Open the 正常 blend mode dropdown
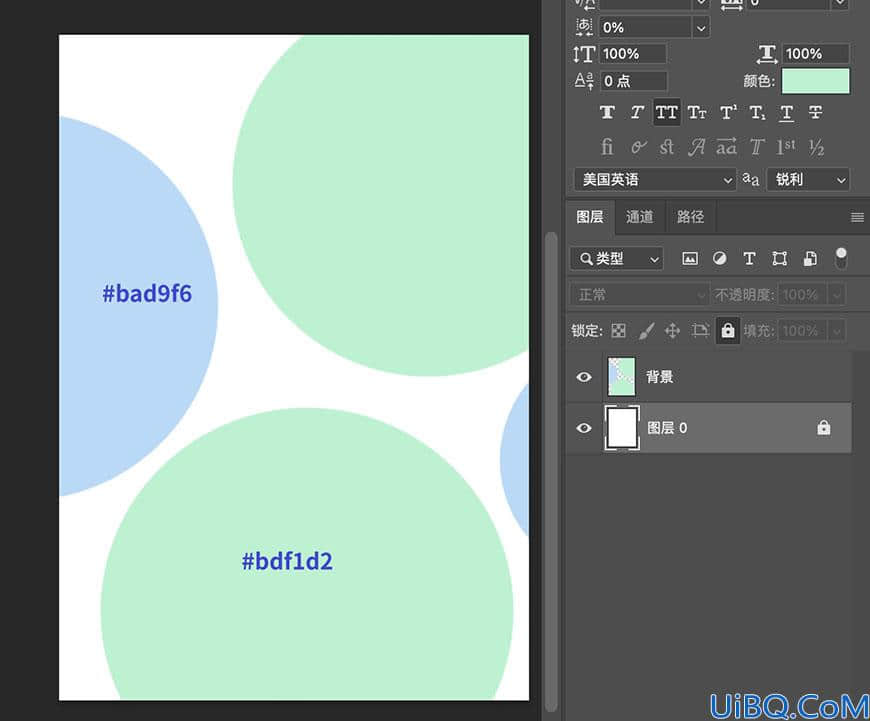The height and width of the screenshot is (721, 870). pyautogui.click(x=639, y=294)
